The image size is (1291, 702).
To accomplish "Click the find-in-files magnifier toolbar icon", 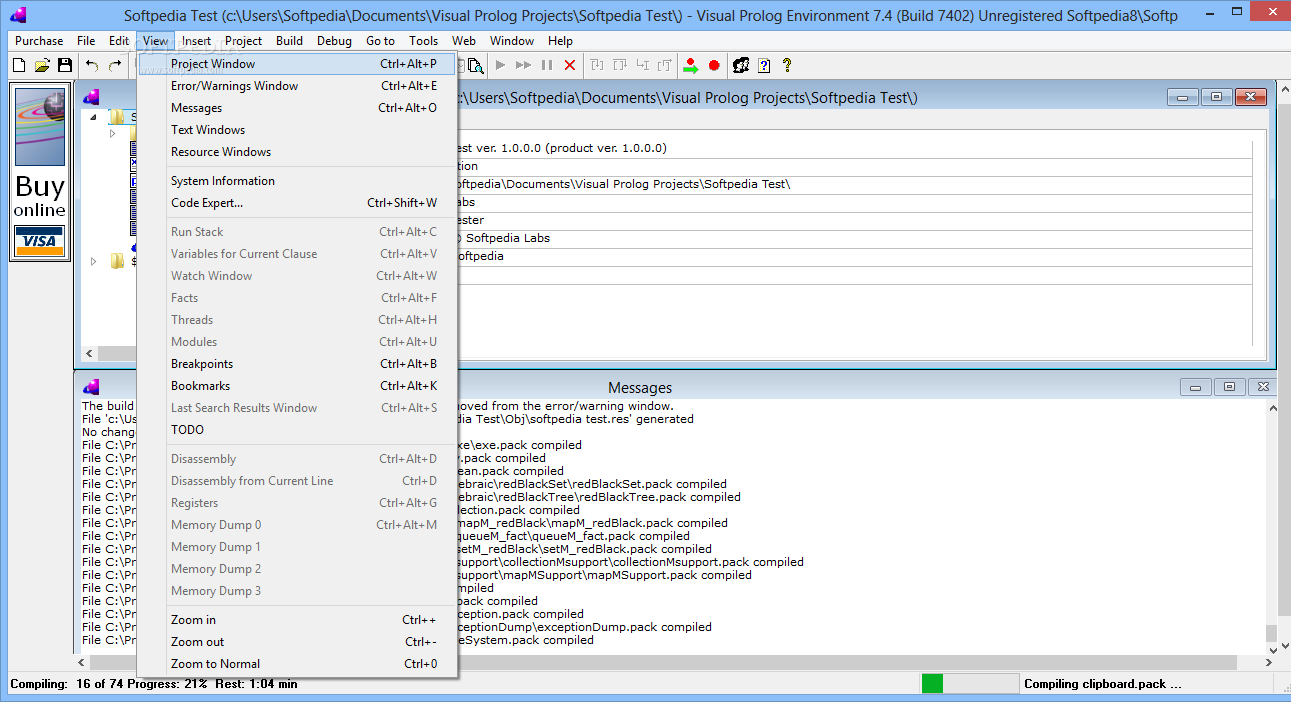I will click(x=476, y=65).
